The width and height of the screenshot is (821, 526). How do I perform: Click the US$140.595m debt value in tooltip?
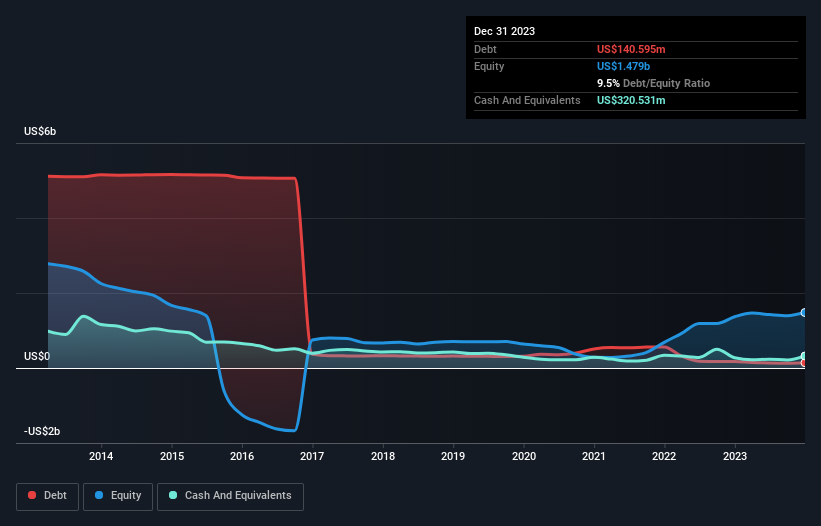click(x=631, y=49)
